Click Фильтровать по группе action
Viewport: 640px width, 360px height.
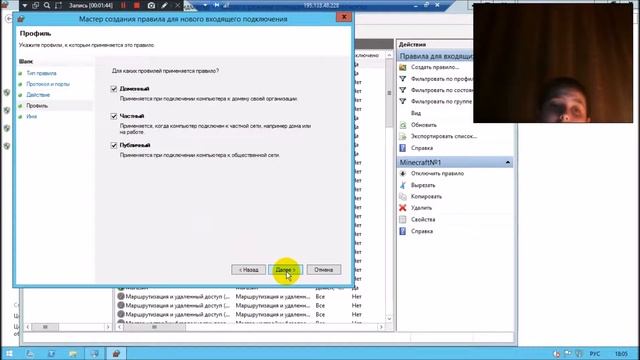coord(441,101)
